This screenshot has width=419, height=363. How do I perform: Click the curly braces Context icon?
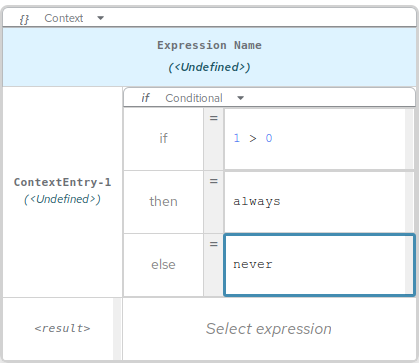24,19
